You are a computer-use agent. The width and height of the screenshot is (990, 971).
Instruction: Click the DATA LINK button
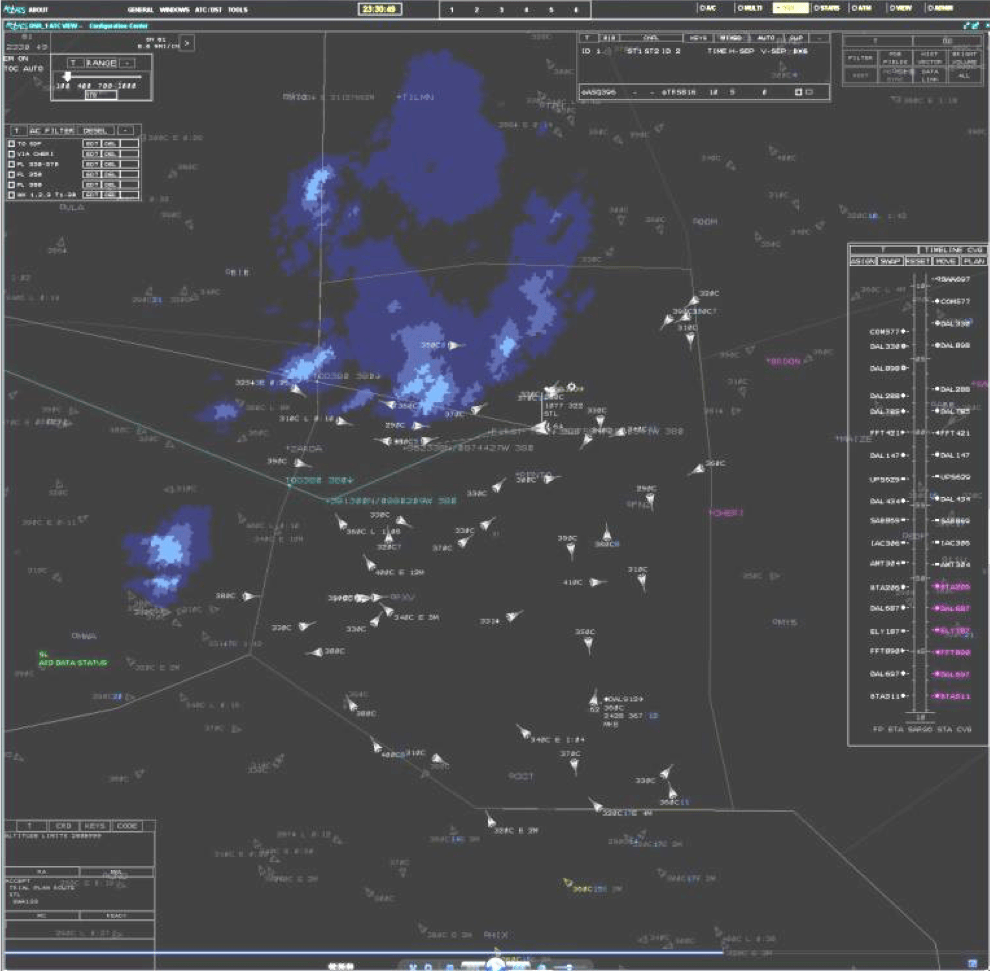929,75
